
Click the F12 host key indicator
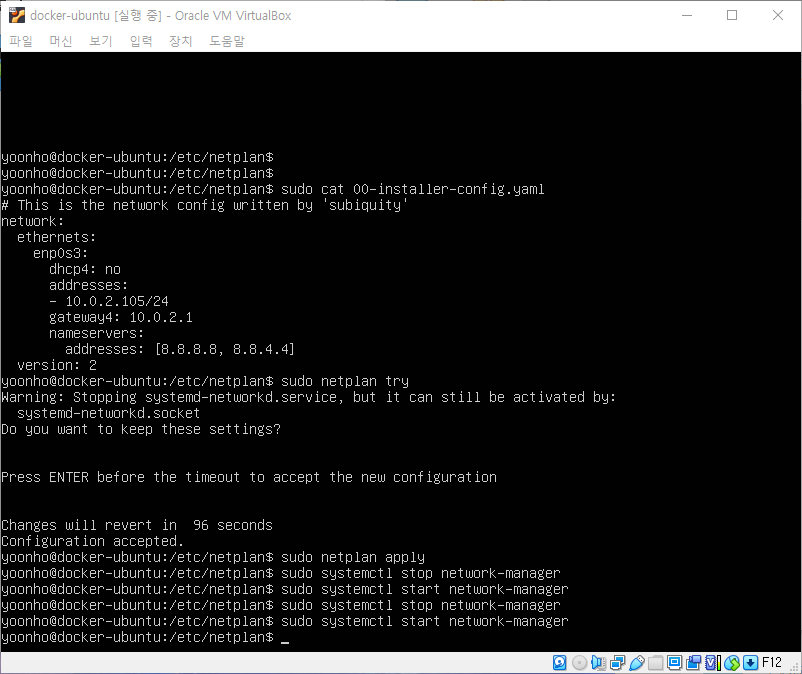tap(772, 663)
